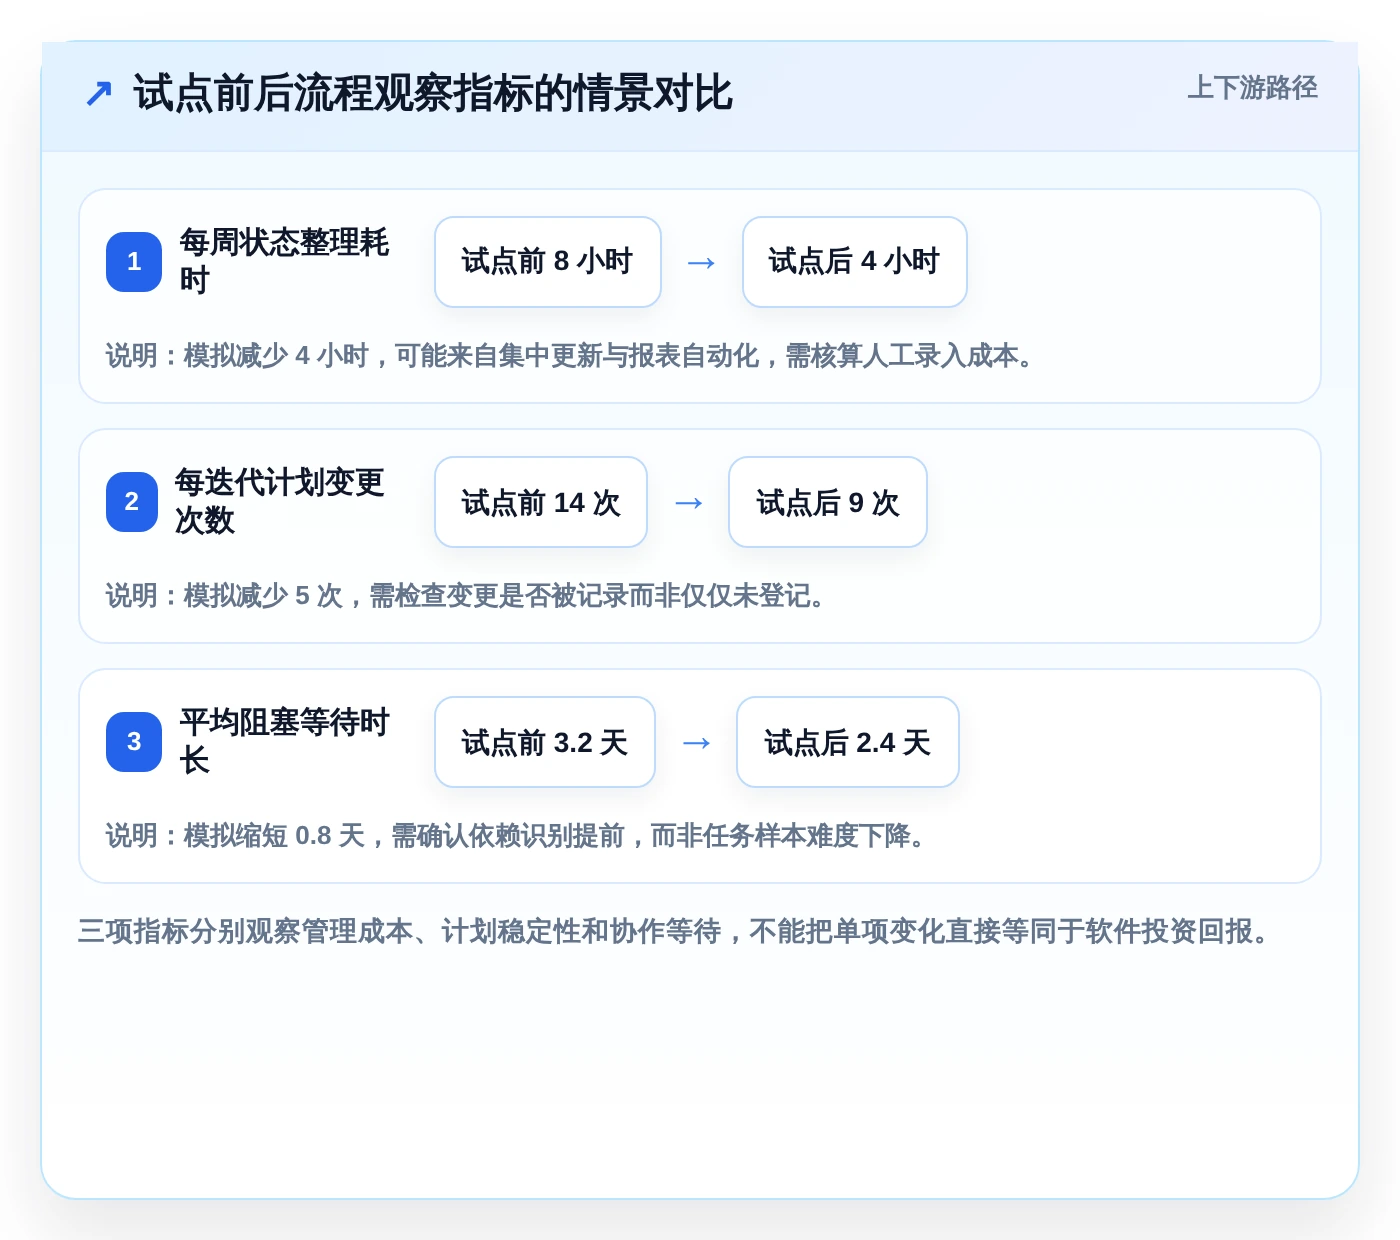Click the number 2 badge
The height and width of the screenshot is (1240, 1400).
tap(134, 502)
